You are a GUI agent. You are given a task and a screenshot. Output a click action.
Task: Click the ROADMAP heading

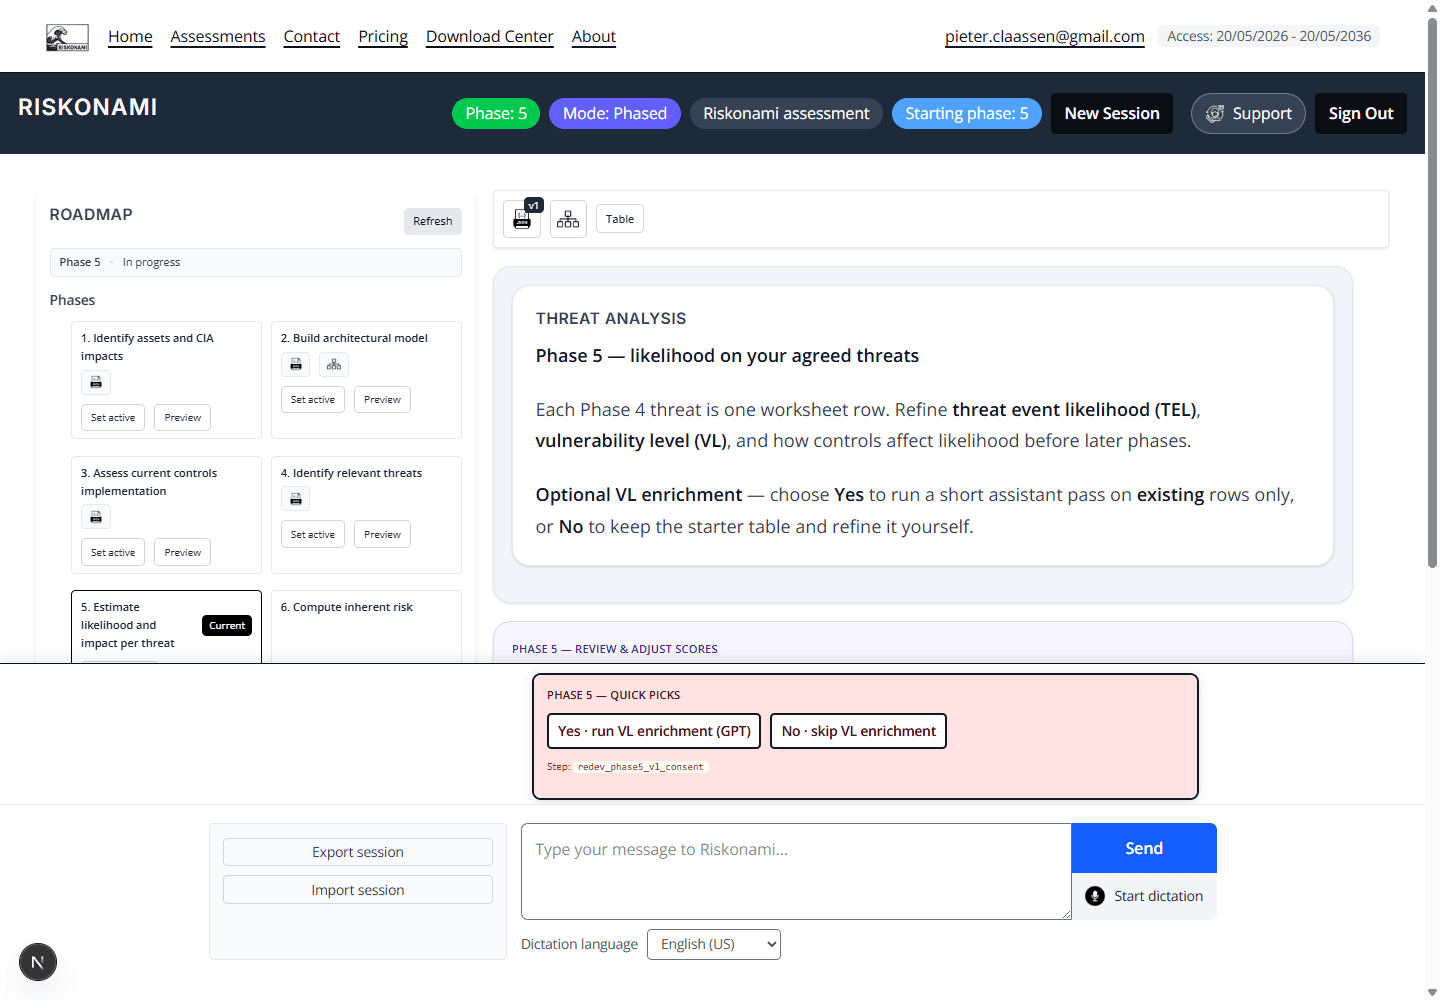pos(91,215)
